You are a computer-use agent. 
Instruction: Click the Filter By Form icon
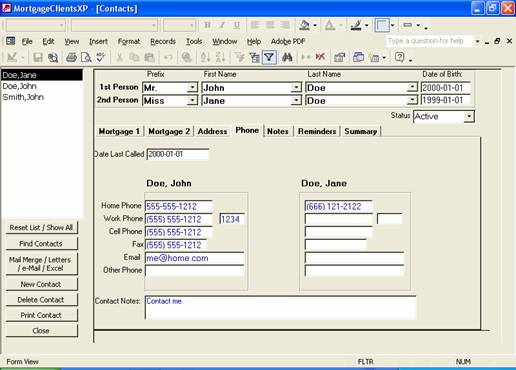coord(254,57)
